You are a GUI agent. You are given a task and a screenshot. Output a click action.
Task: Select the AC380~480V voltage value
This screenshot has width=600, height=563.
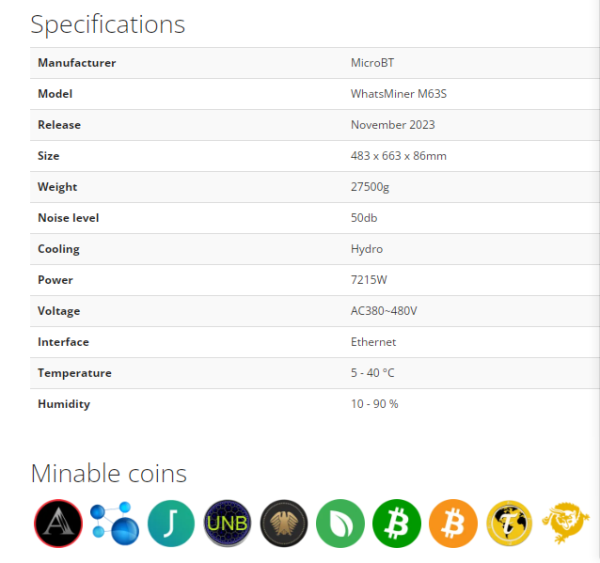pyautogui.click(x=384, y=311)
